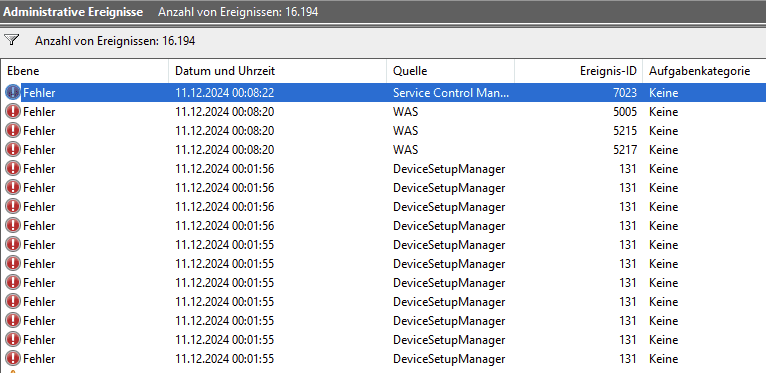Screen dimensions: 766x373
Task: Click error icon of Service Control Manager event
Action: click(13, 93)
